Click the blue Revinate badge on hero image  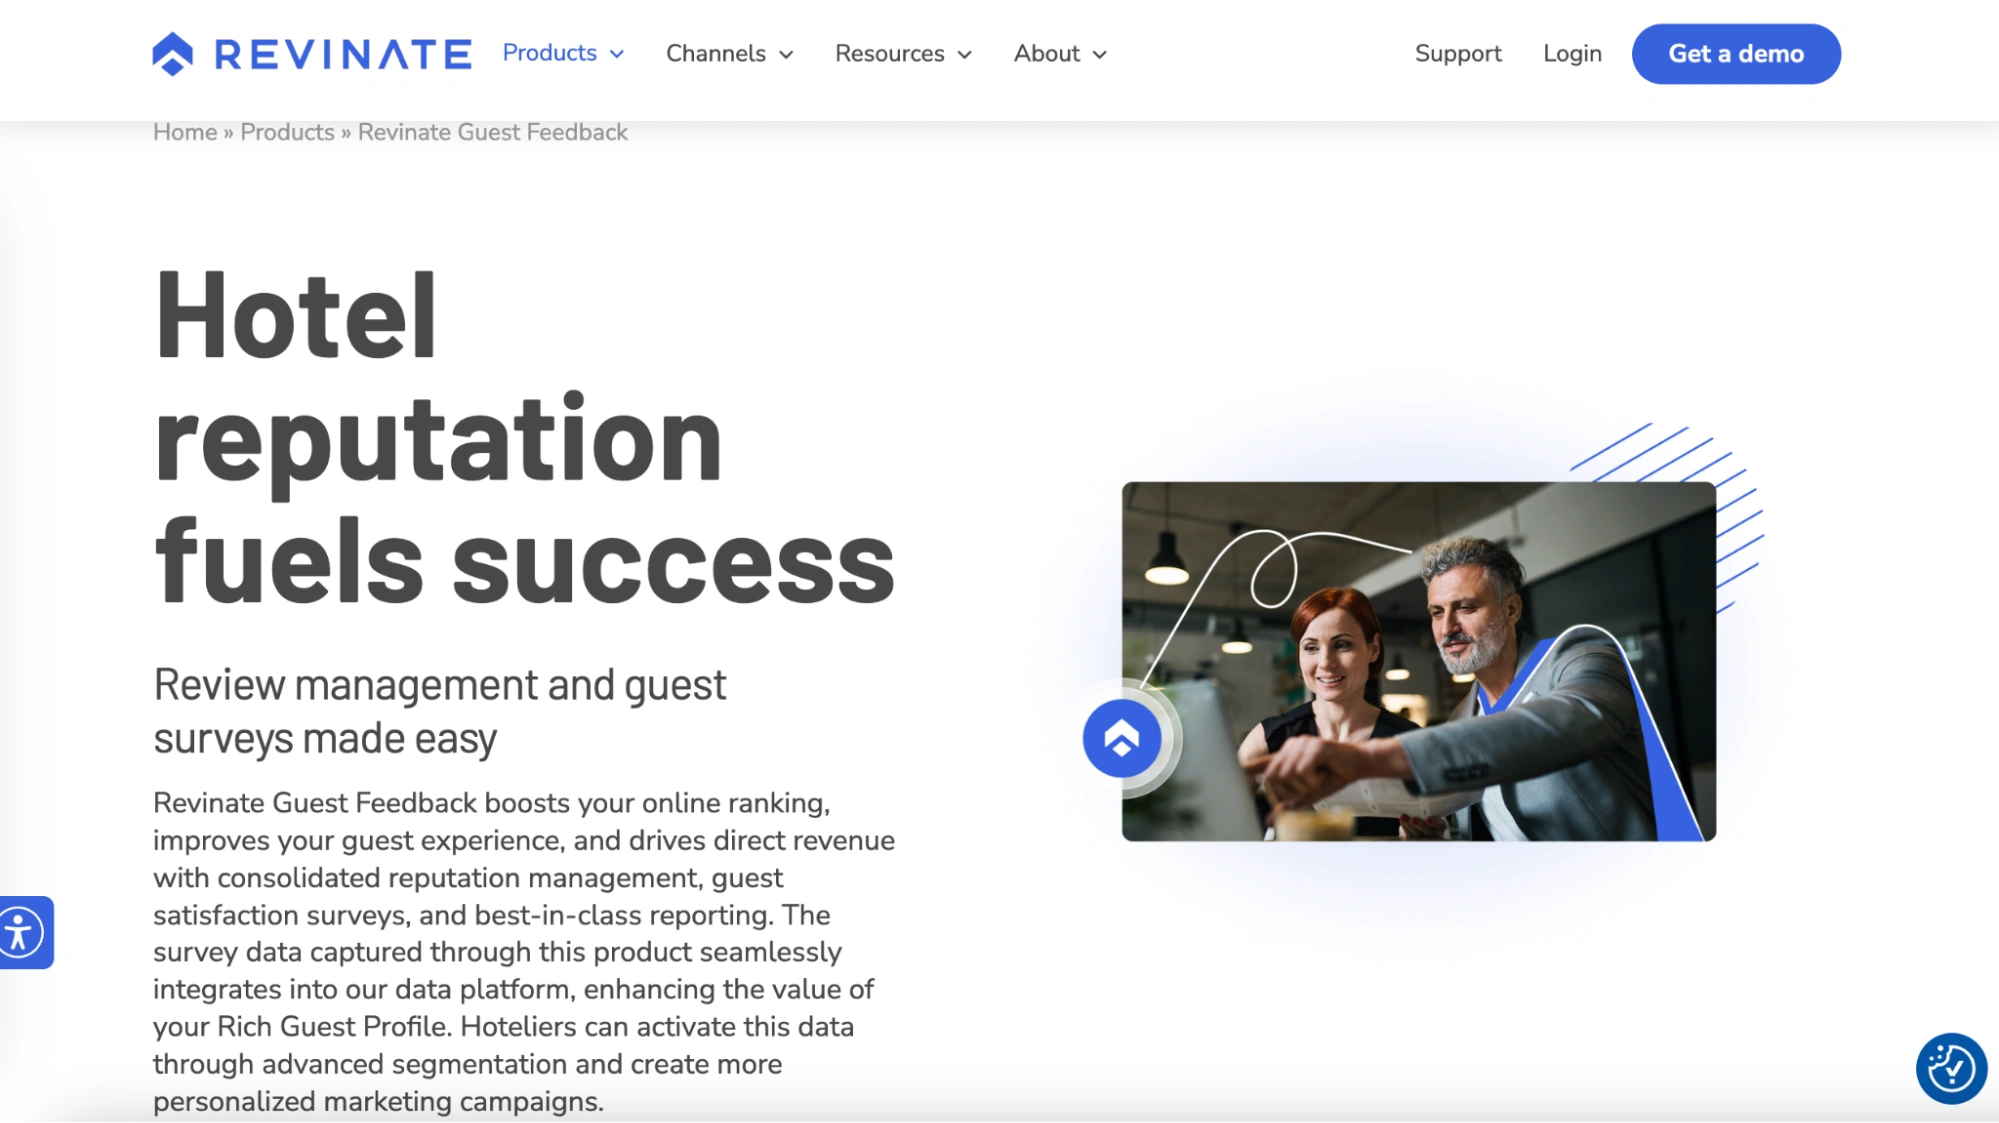(1121, 739)
